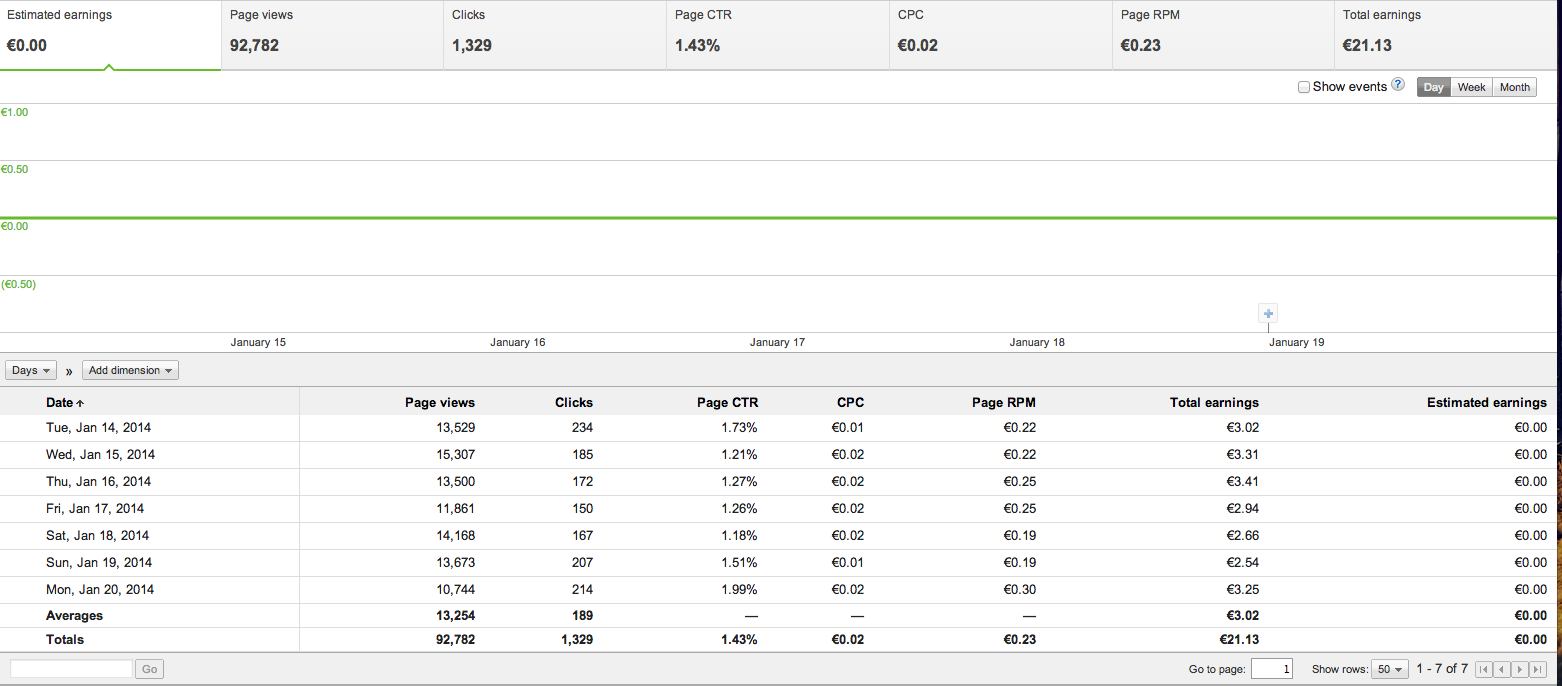Click the Show events help question mark icon
This screenshot has height=686, width=1562.
click(1398, 86)
